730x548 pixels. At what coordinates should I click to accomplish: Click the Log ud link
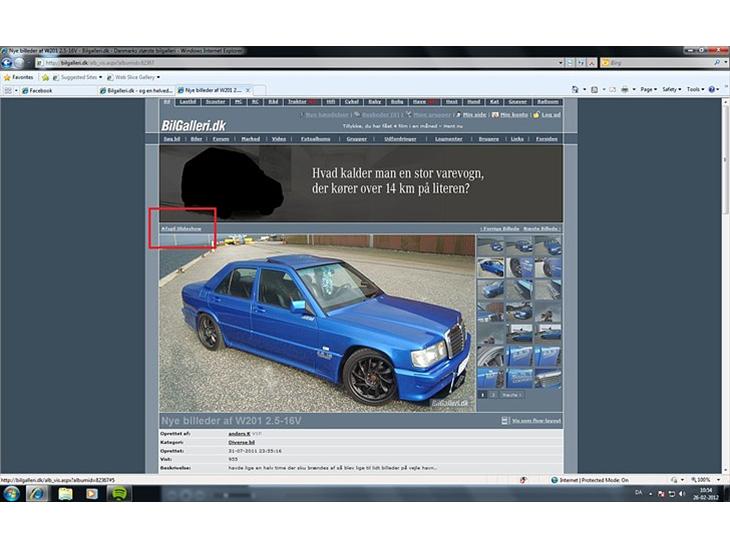(550, 115)
